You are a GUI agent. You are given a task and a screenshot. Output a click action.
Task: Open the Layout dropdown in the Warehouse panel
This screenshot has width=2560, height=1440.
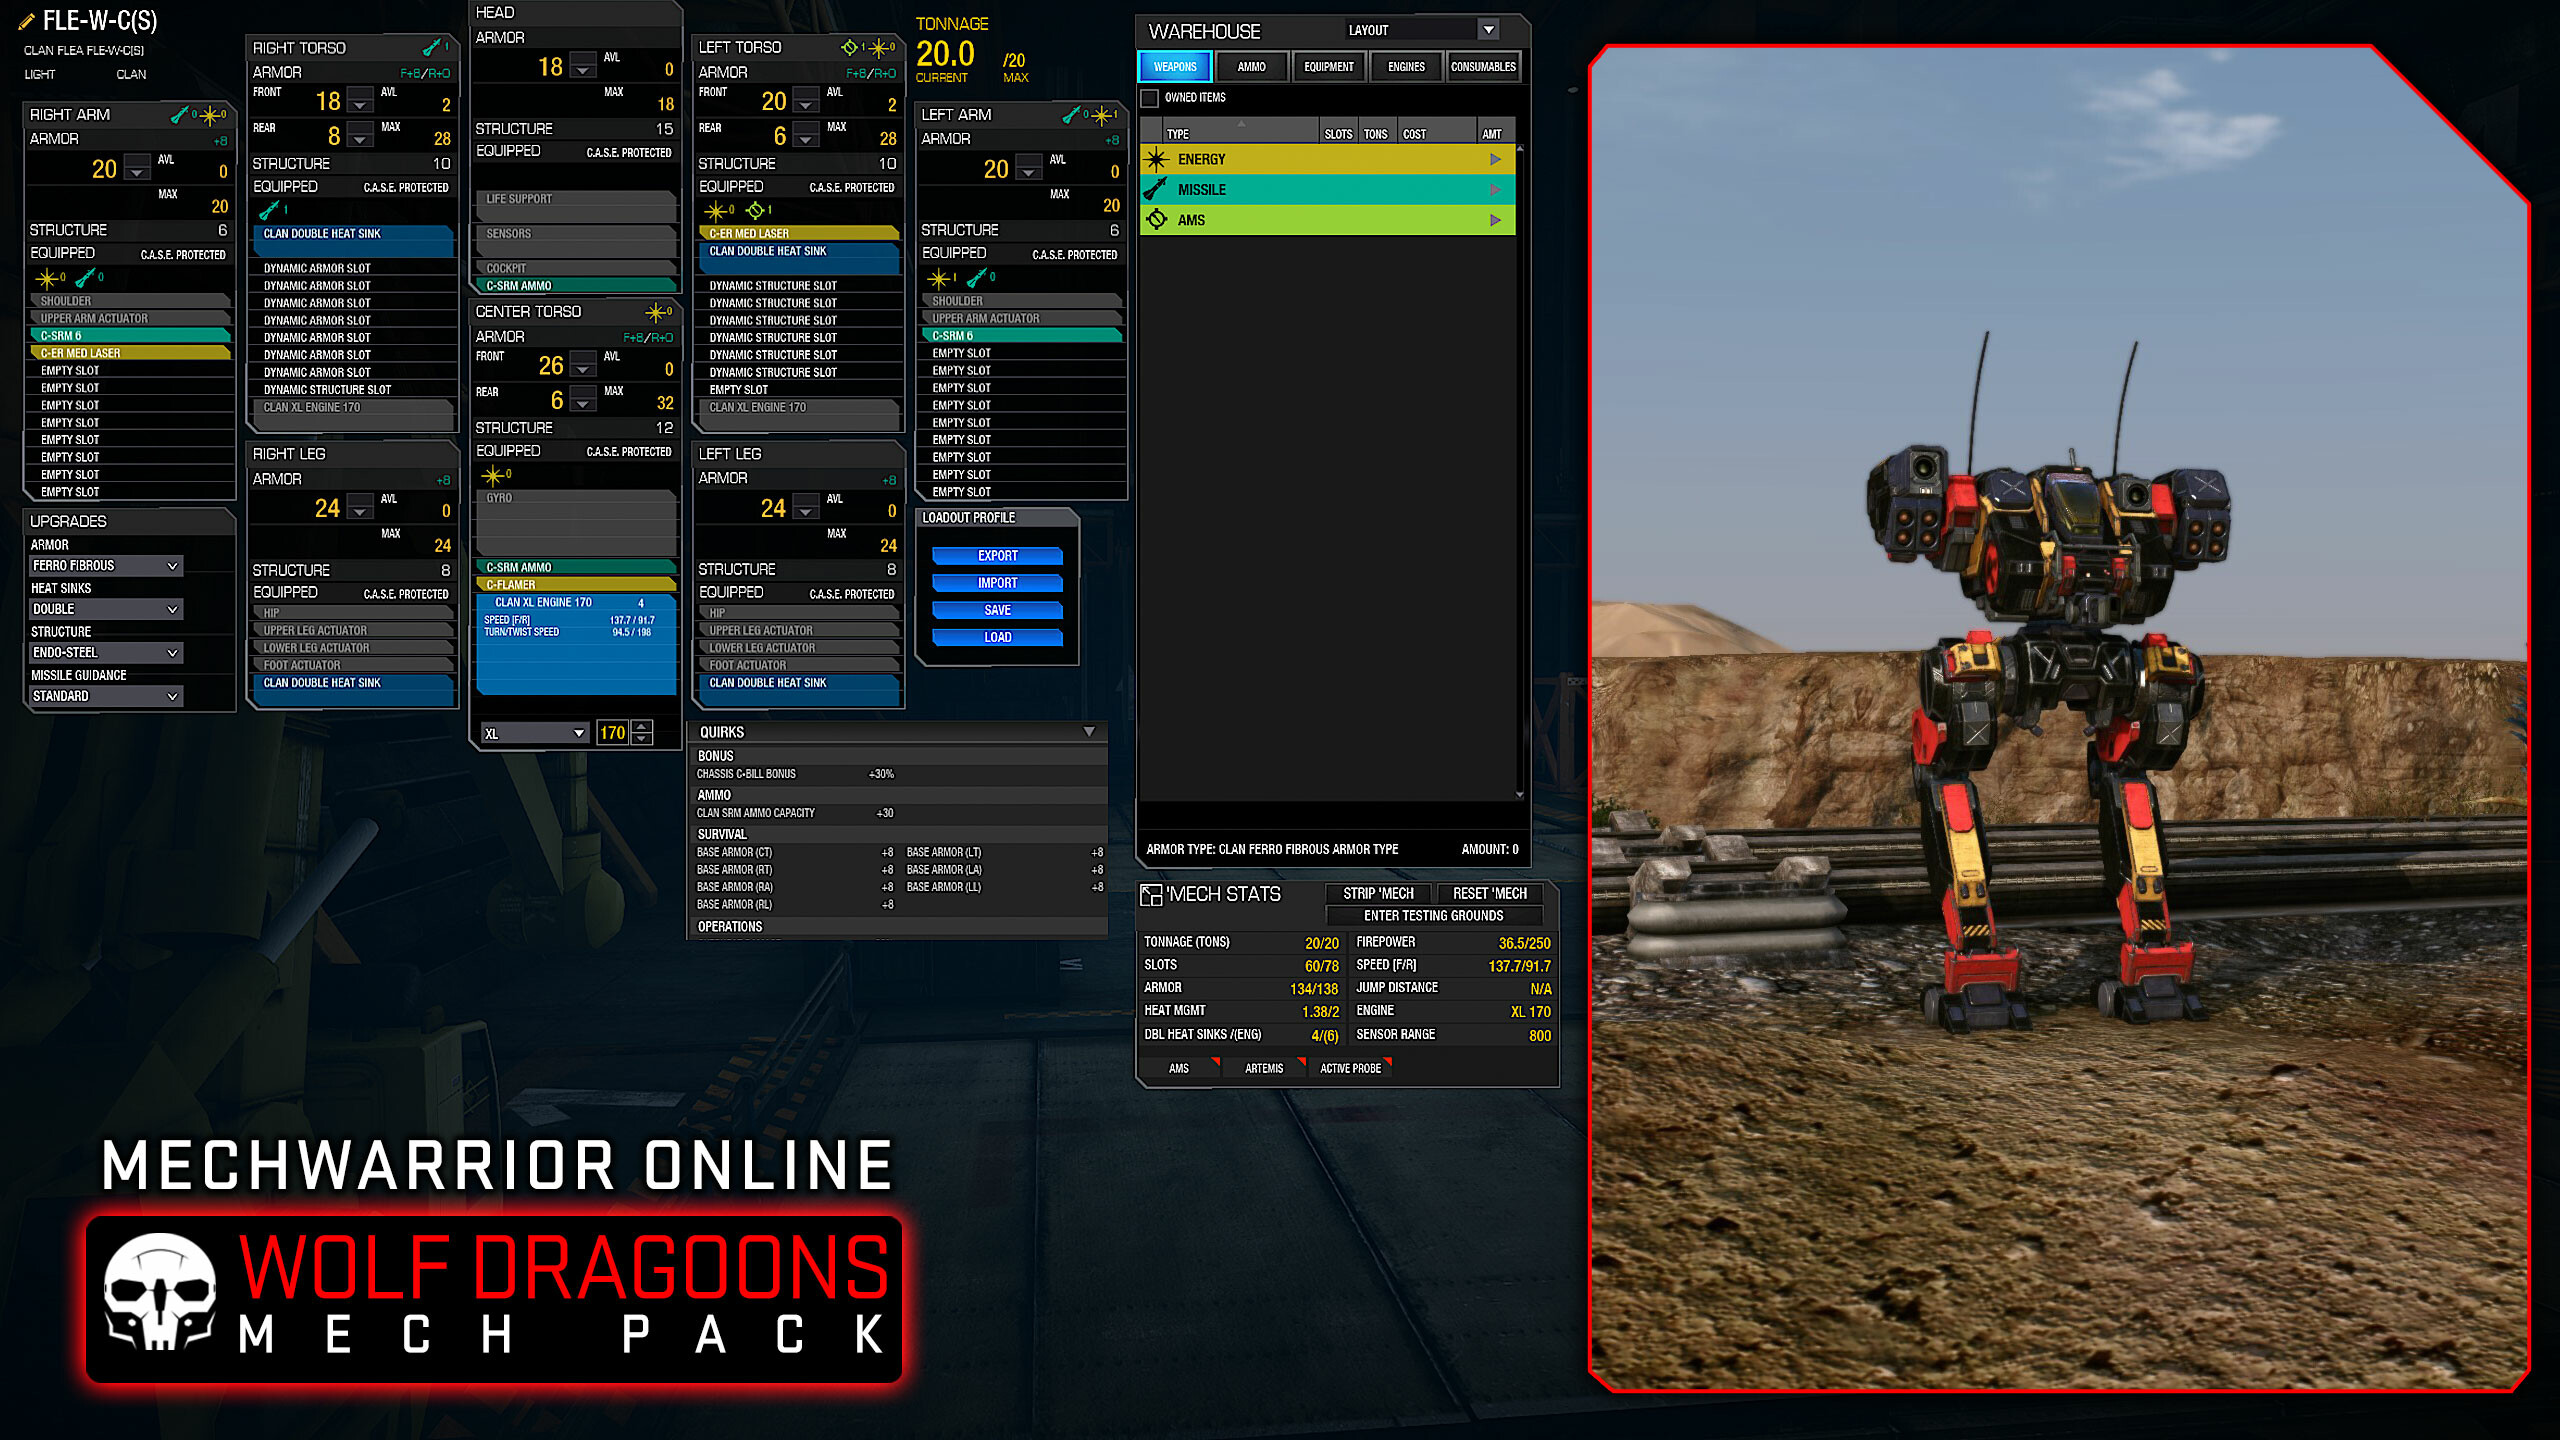click(x=1489, y=29)
